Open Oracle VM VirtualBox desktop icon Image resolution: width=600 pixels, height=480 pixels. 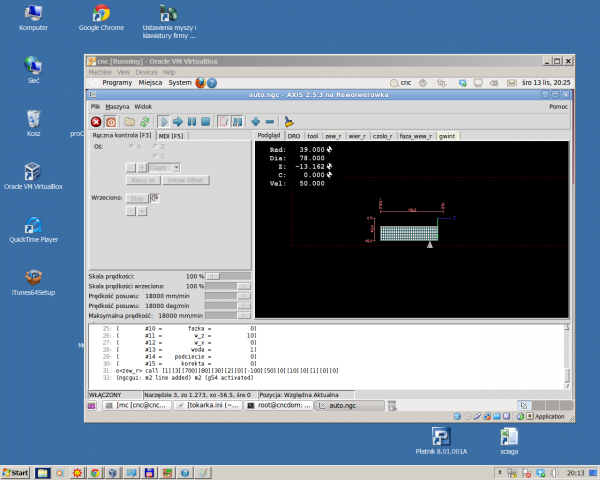pyautogui.click(x=33, y=176)
